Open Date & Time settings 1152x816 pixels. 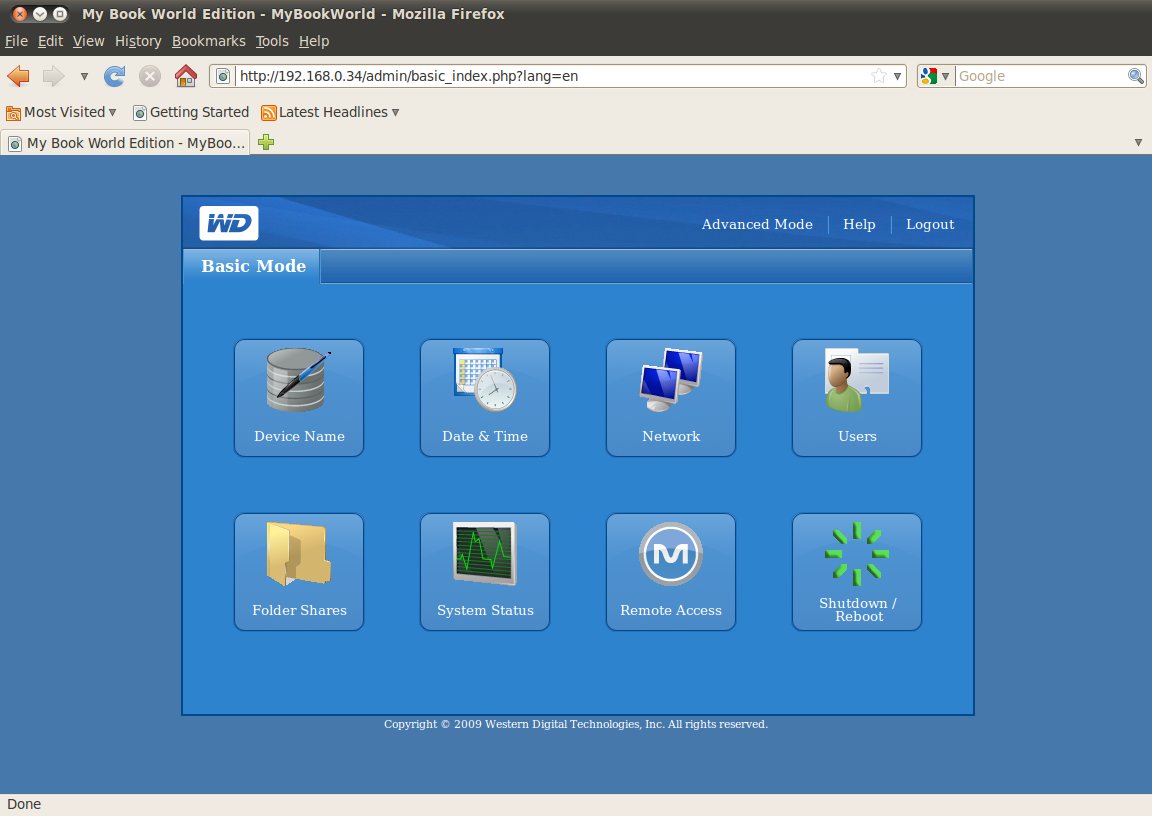(484, 397)
